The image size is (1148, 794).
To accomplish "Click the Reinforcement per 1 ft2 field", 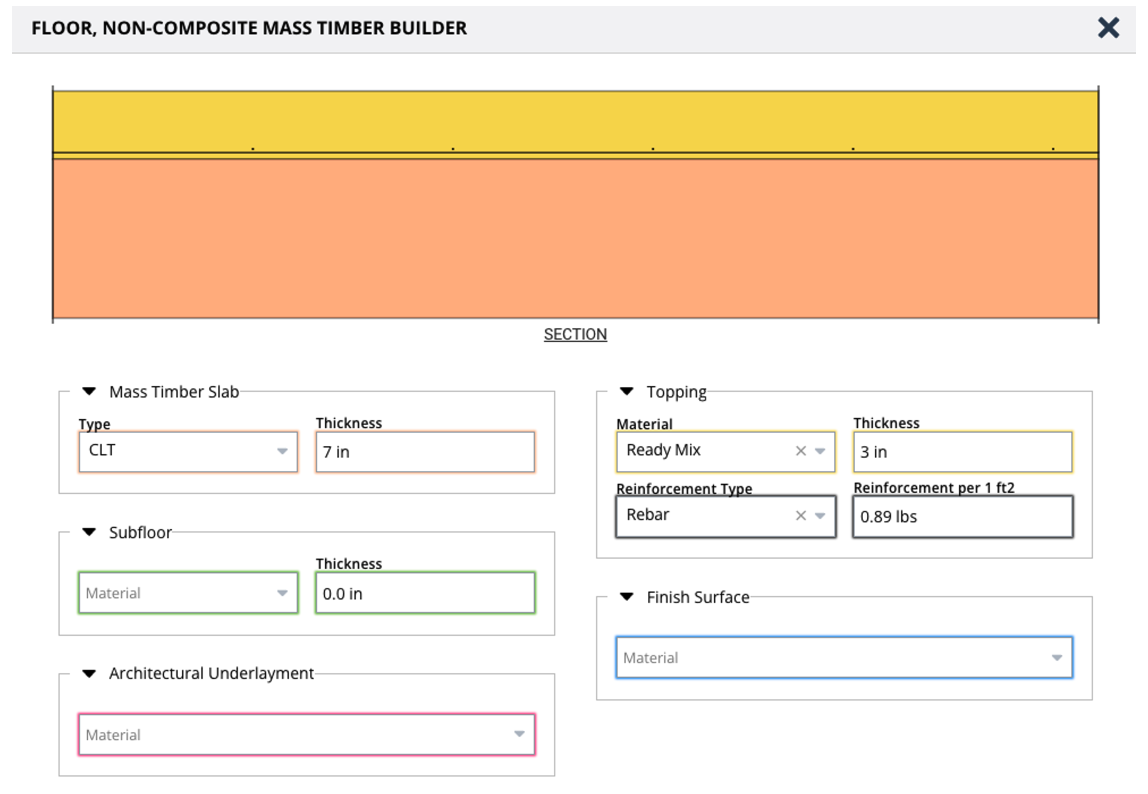I will 962,517.
